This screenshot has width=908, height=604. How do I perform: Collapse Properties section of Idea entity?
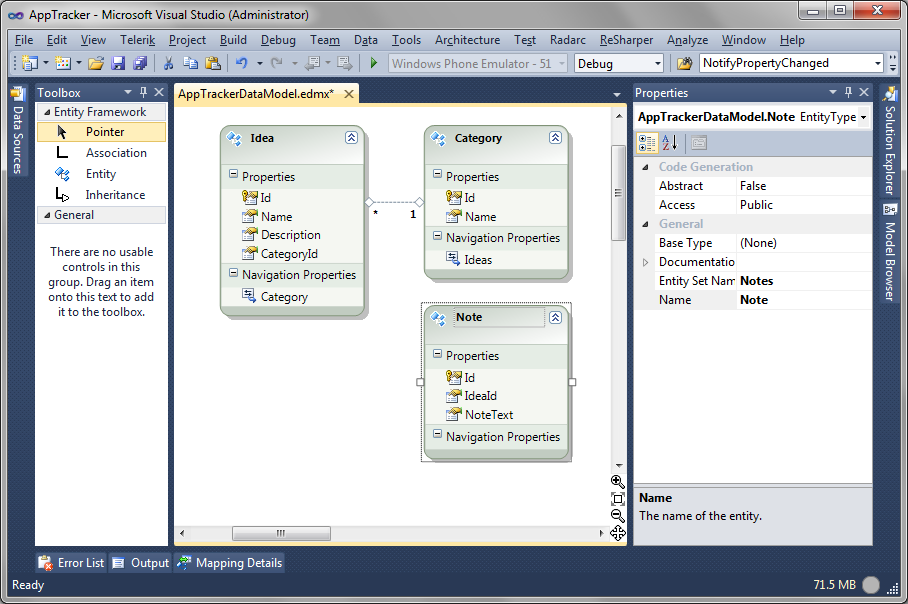tap(233, 174)
